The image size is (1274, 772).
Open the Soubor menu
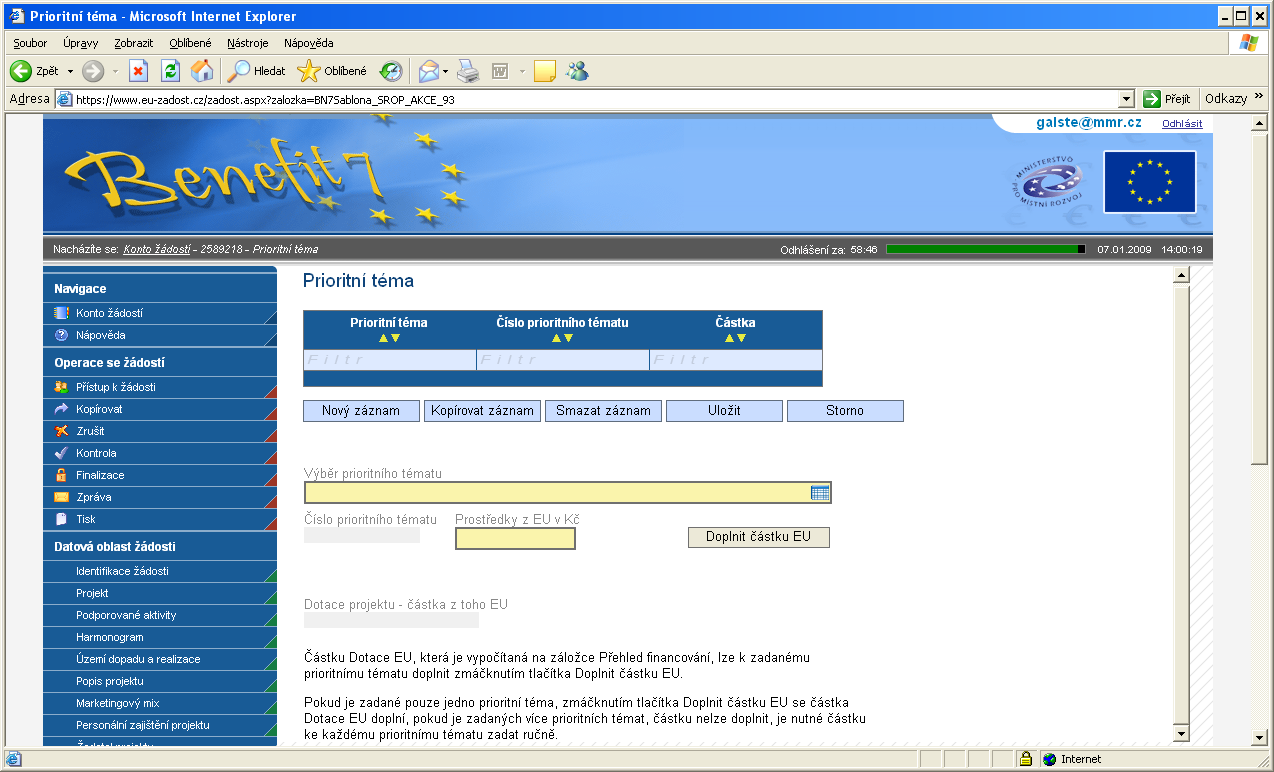coord(31,43)
